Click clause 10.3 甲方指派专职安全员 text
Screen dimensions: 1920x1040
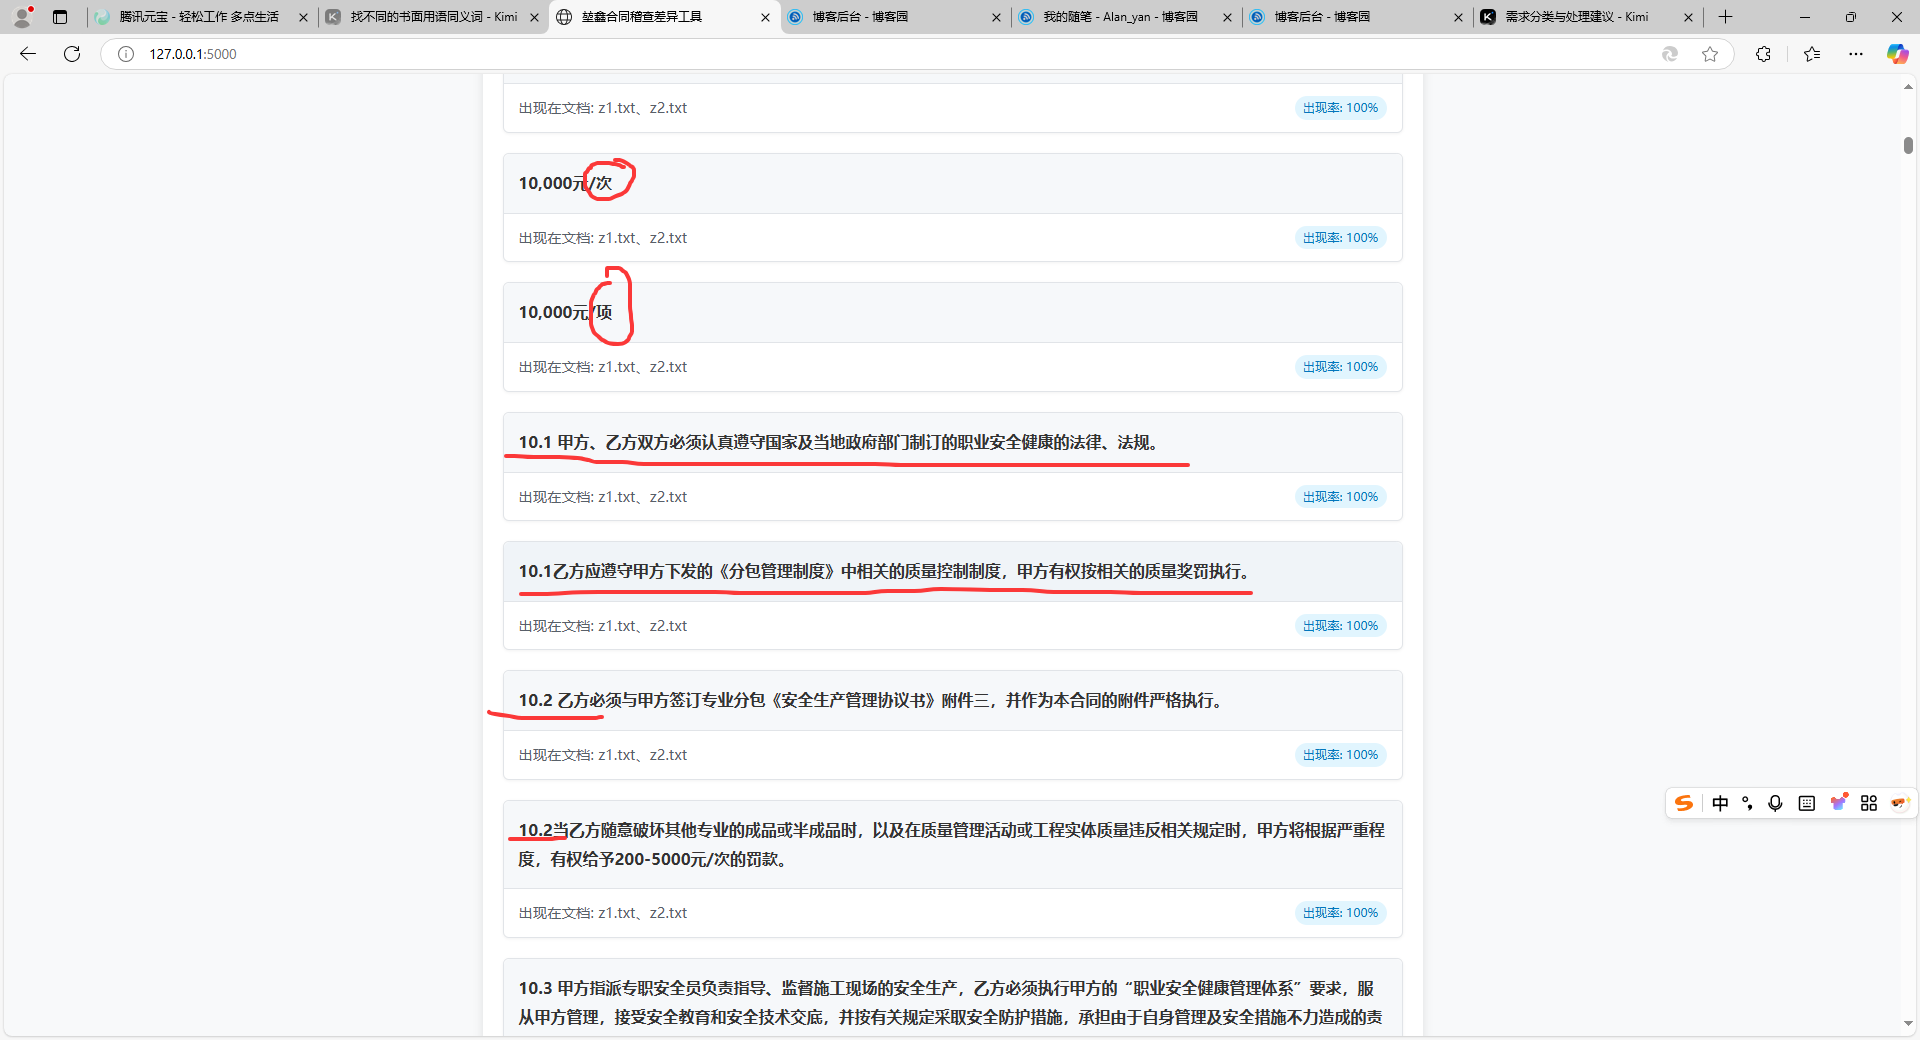click(x=950, y=1002)
